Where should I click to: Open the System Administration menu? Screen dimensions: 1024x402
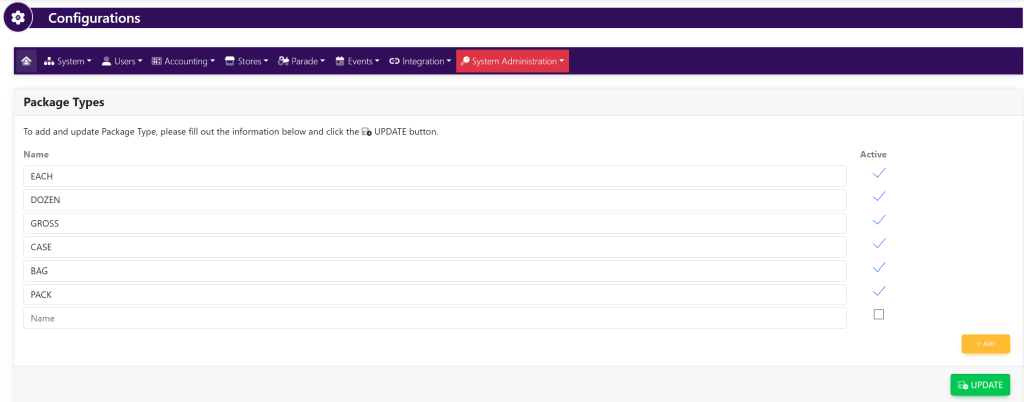tap(512, 61)
